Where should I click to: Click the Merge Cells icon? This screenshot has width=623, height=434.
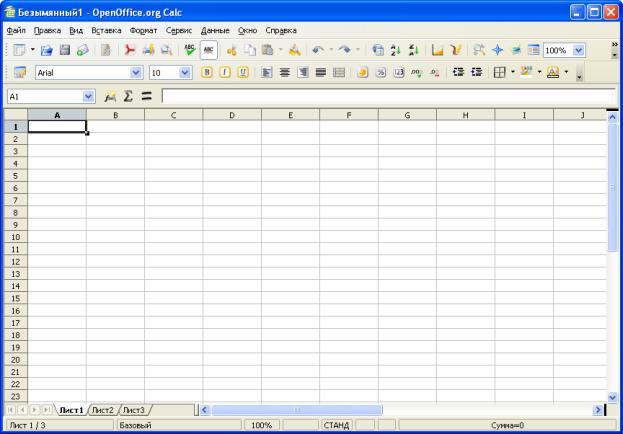tap(339, 72)
